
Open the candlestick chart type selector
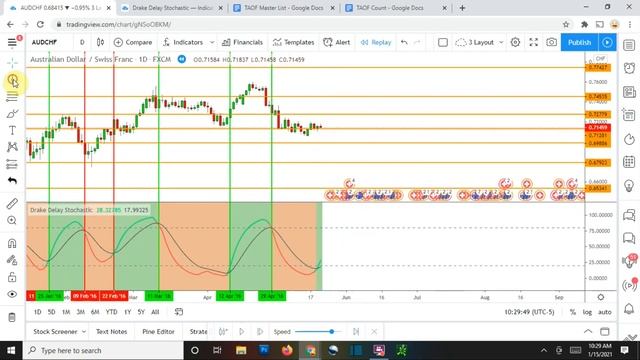[x=100, y=42]
